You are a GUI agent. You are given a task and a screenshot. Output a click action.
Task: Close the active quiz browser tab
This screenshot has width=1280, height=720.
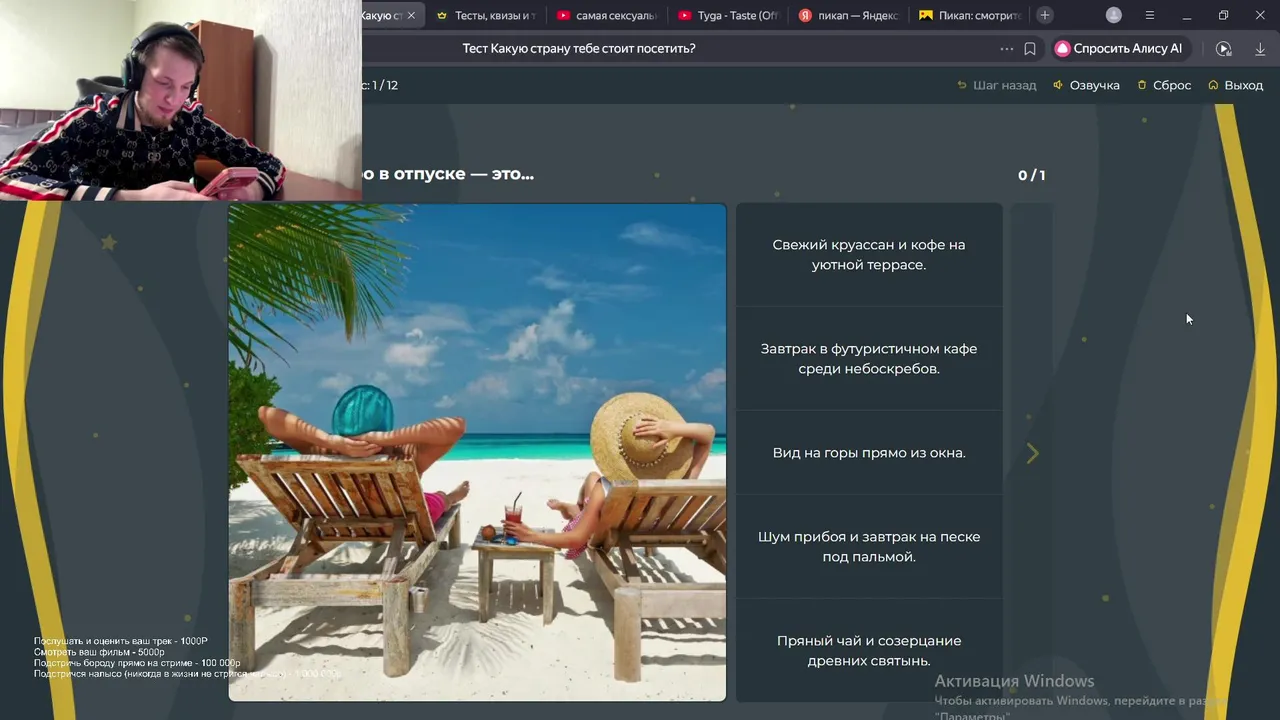click(x=411, y=15)
